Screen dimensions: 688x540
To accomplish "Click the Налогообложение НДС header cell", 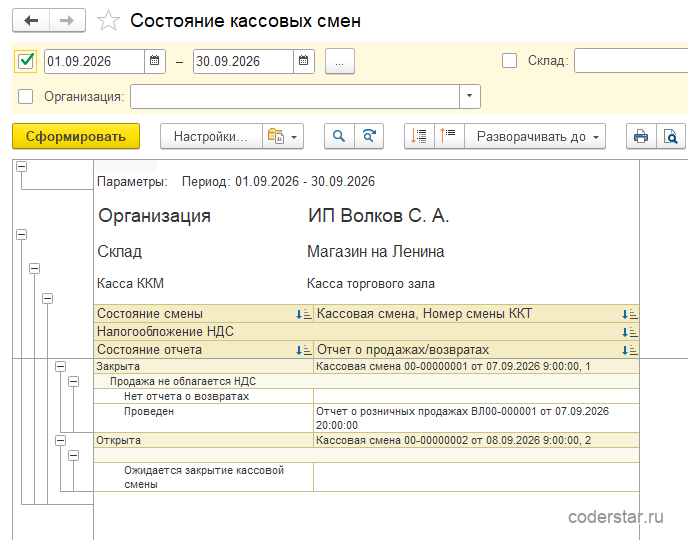I will click(366, 332).
